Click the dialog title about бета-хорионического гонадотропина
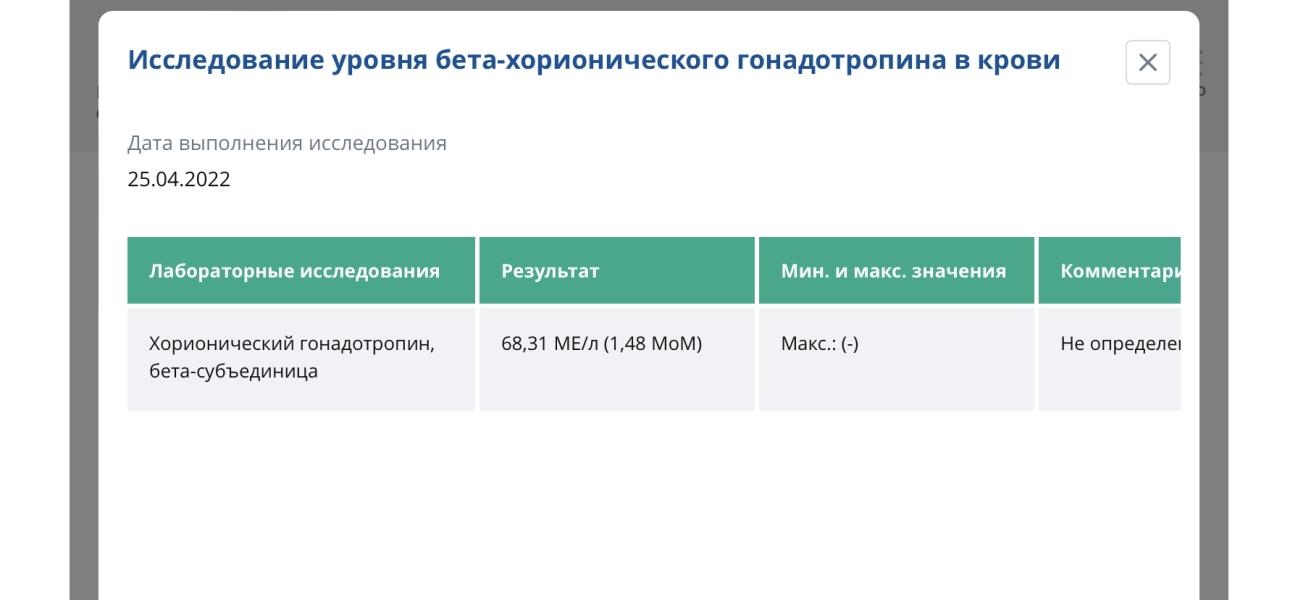The image size is (1297, 600). (x=594, y=60)
